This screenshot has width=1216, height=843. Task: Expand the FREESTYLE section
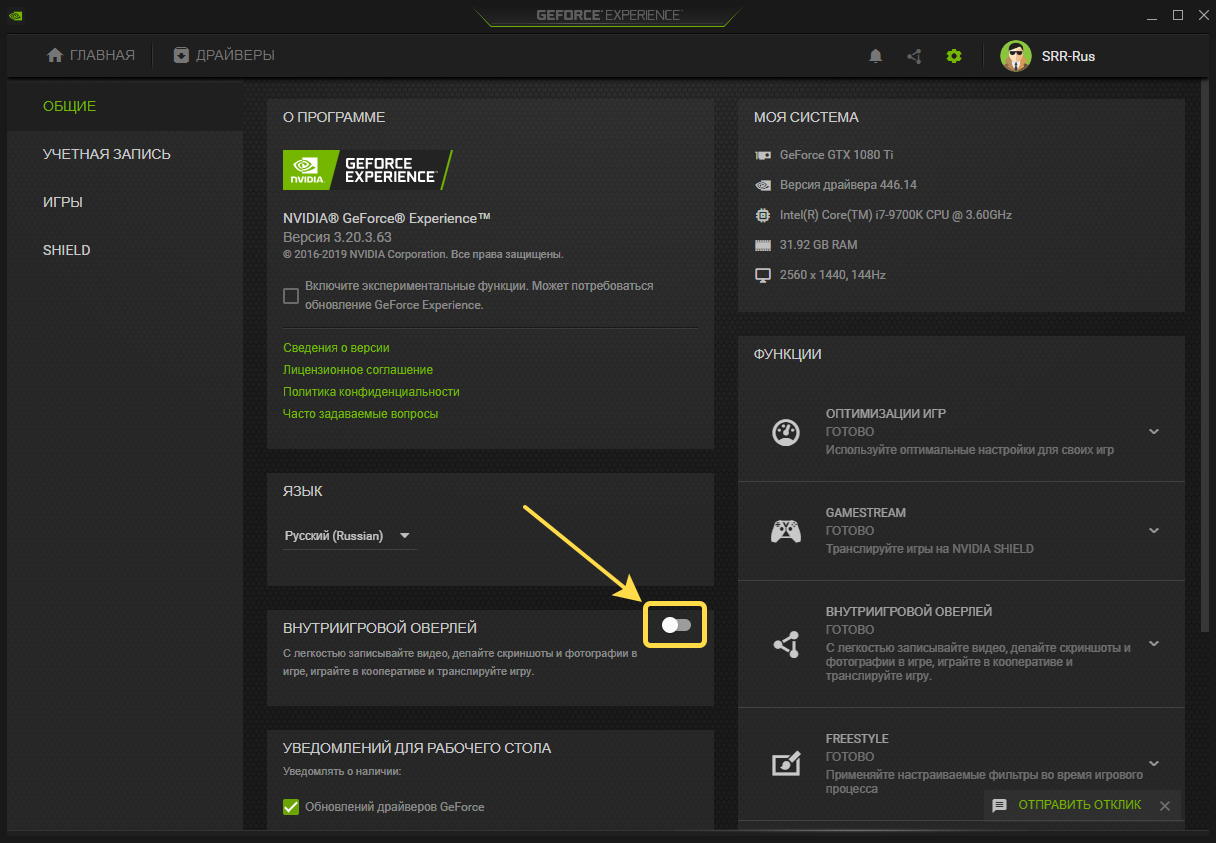point(1154,764)
